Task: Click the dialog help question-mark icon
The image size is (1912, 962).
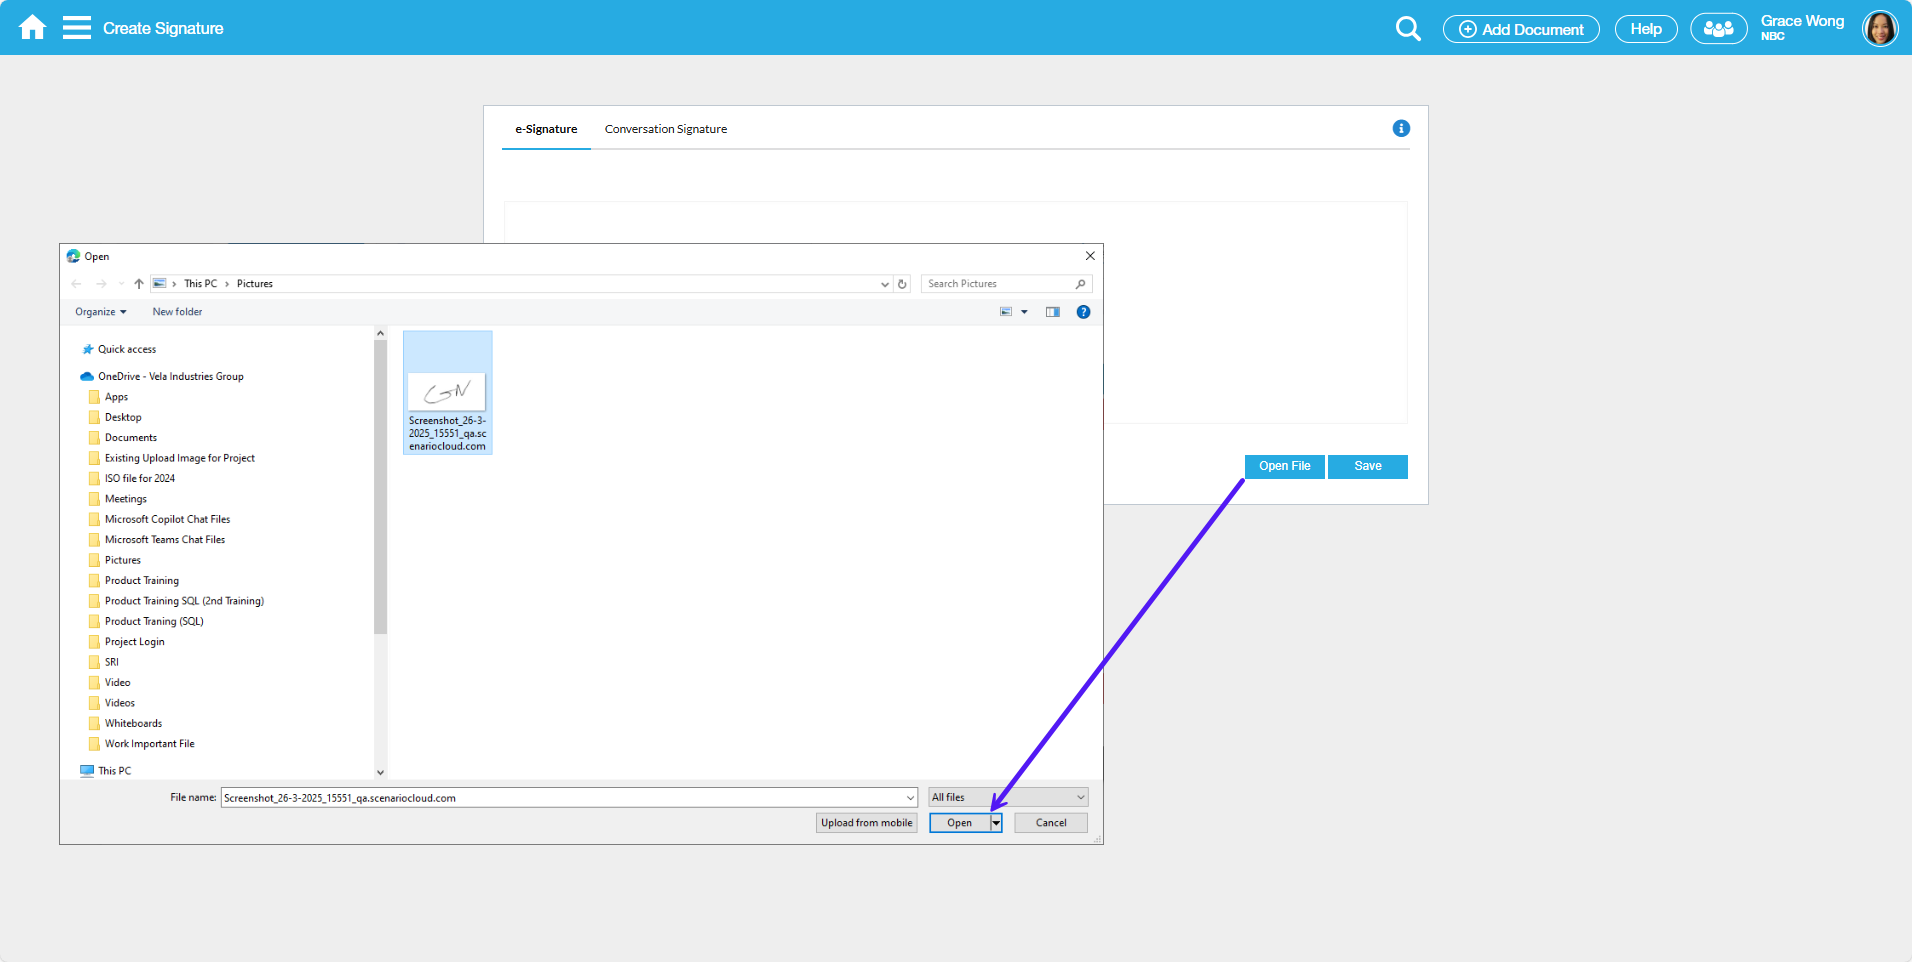Action: click(1083, 312)
